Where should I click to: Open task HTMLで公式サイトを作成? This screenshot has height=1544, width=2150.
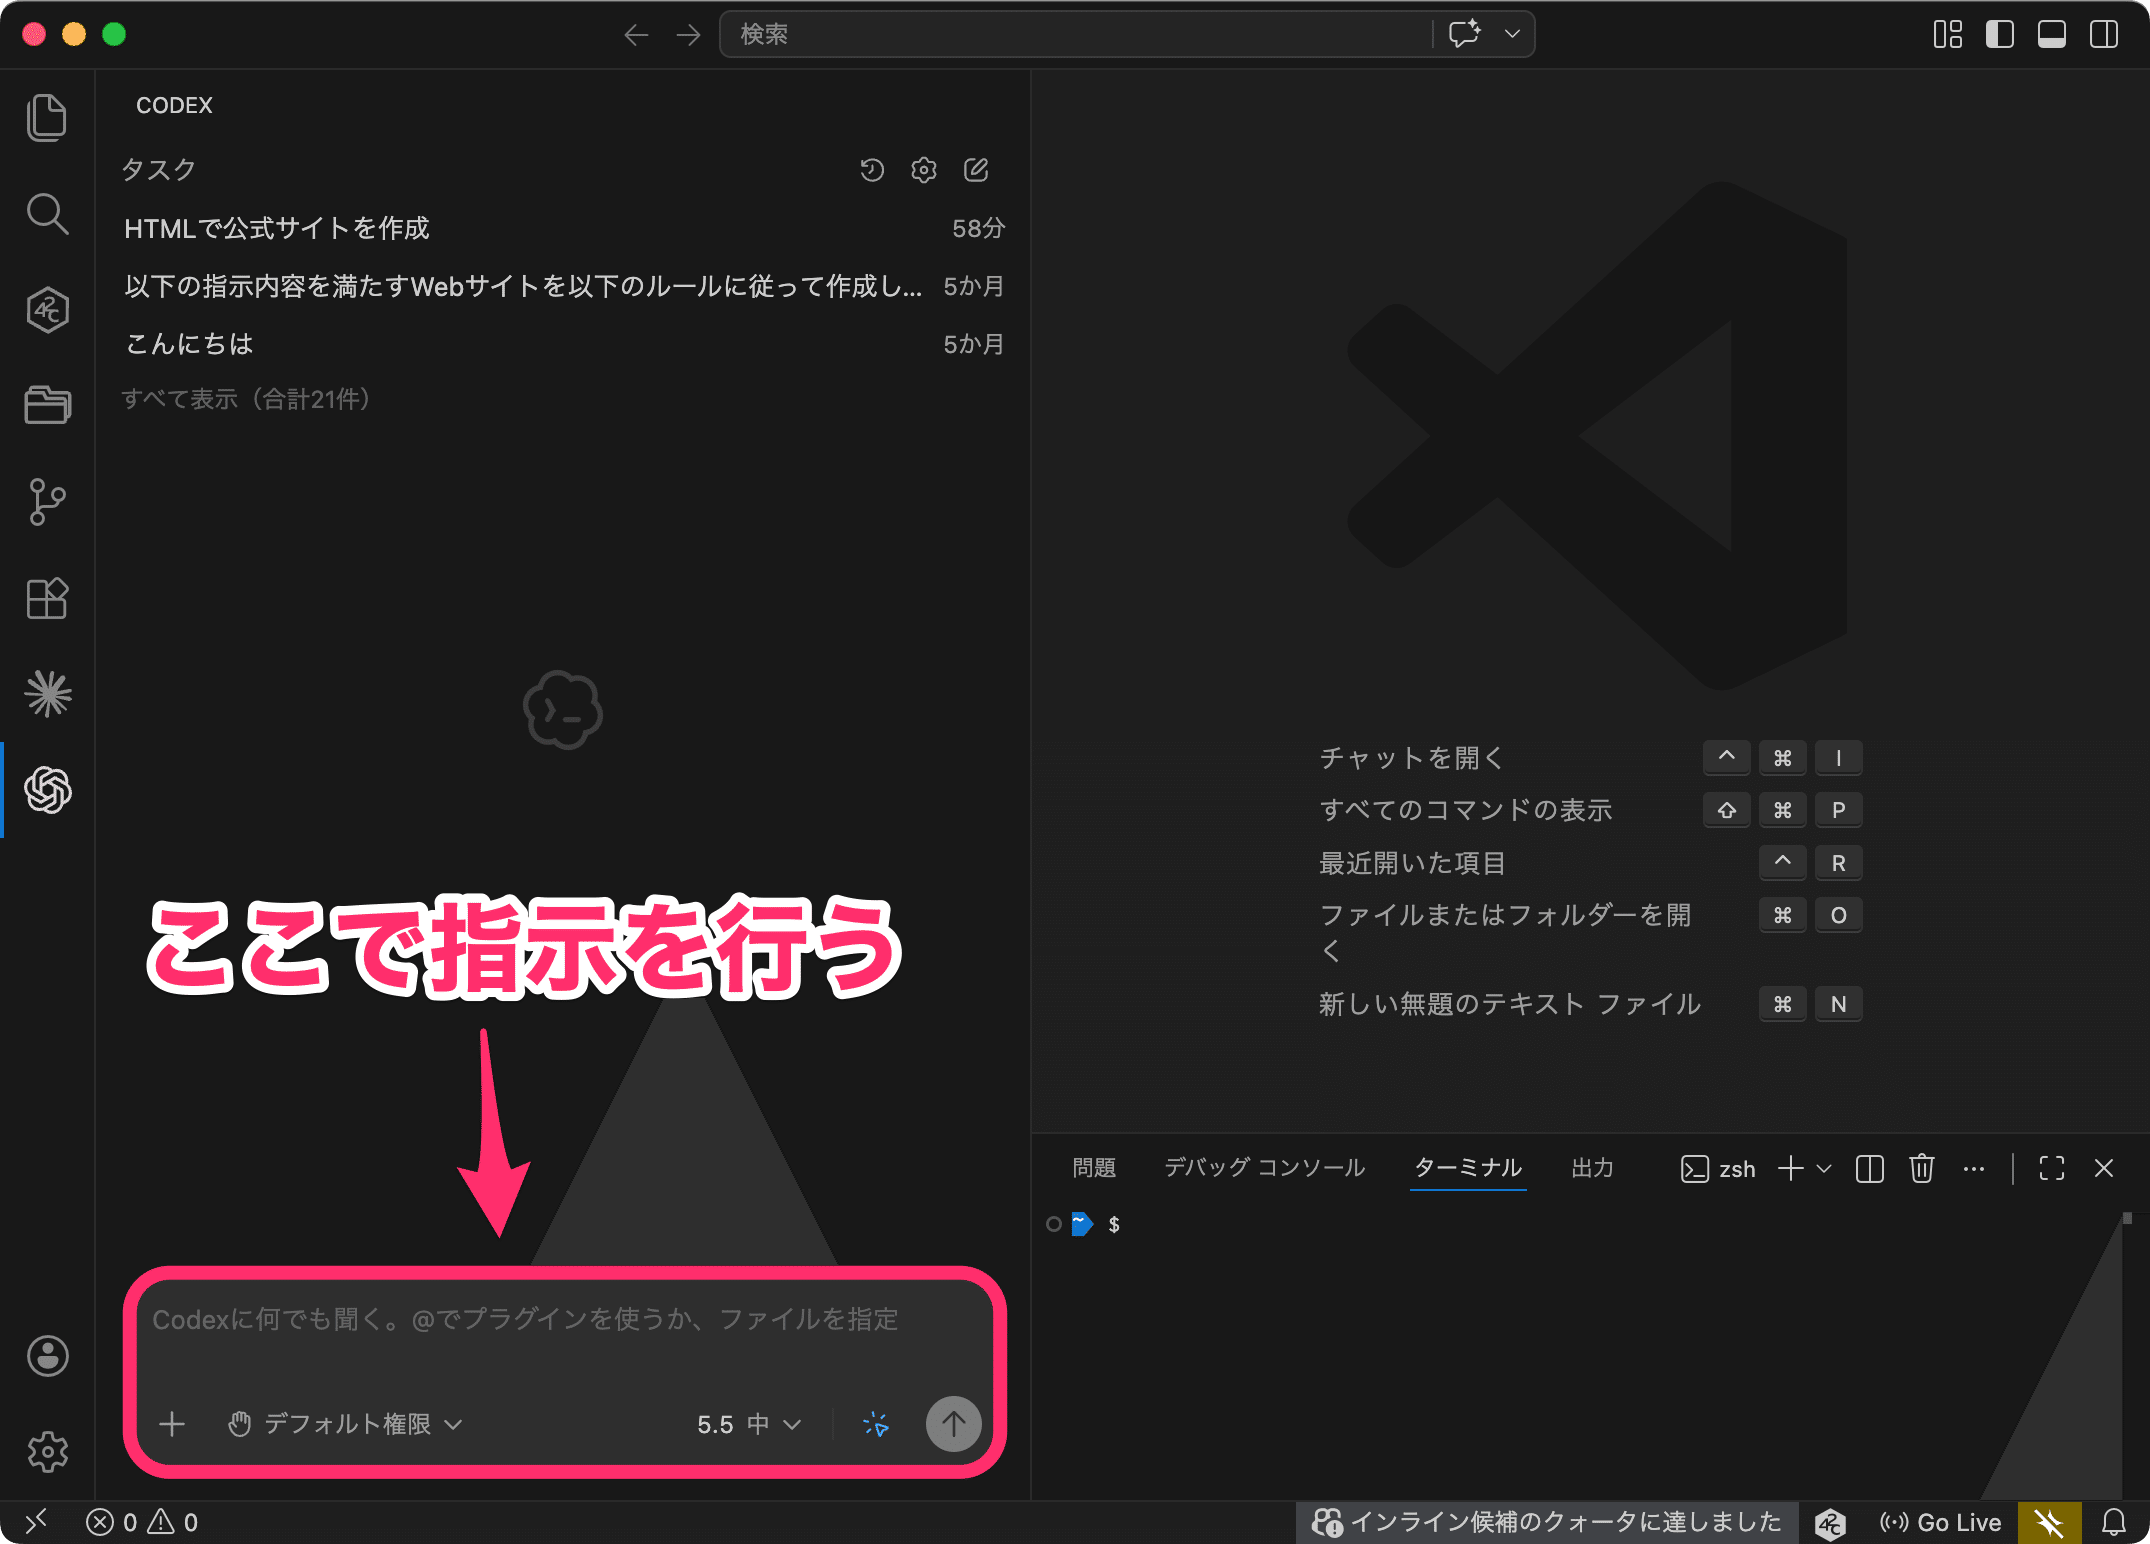(x=564, y=228)
